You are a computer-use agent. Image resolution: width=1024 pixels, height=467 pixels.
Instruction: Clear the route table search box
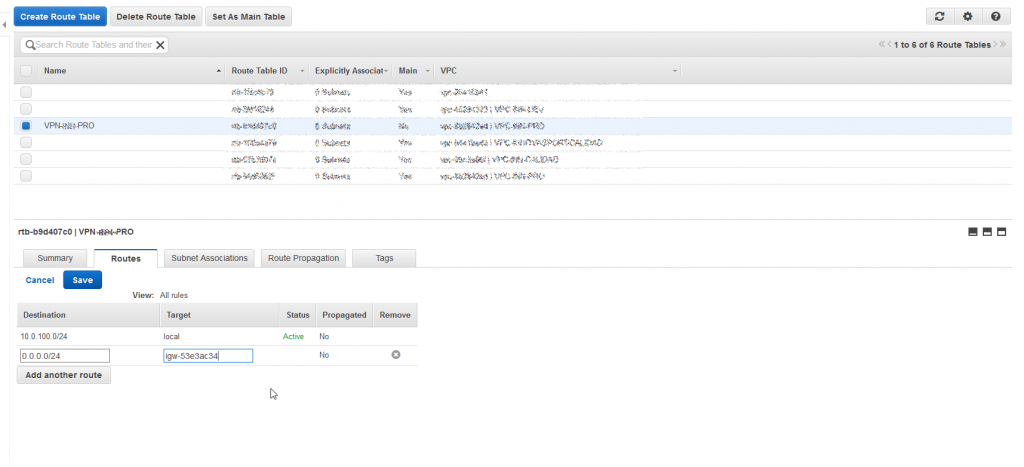click(x=160, y=45)
